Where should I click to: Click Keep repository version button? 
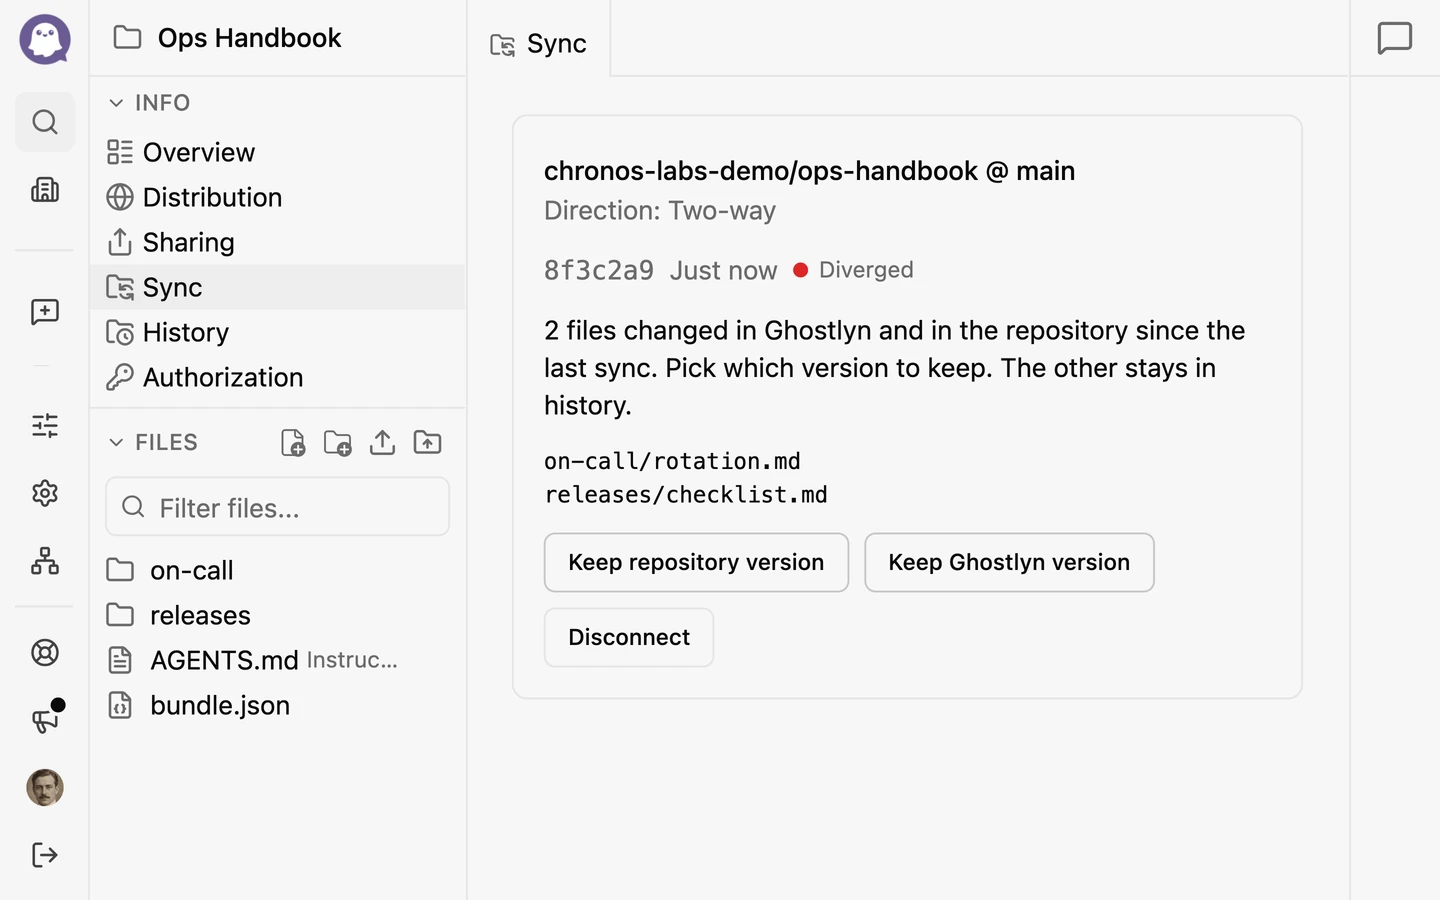[x=696, y=562]
